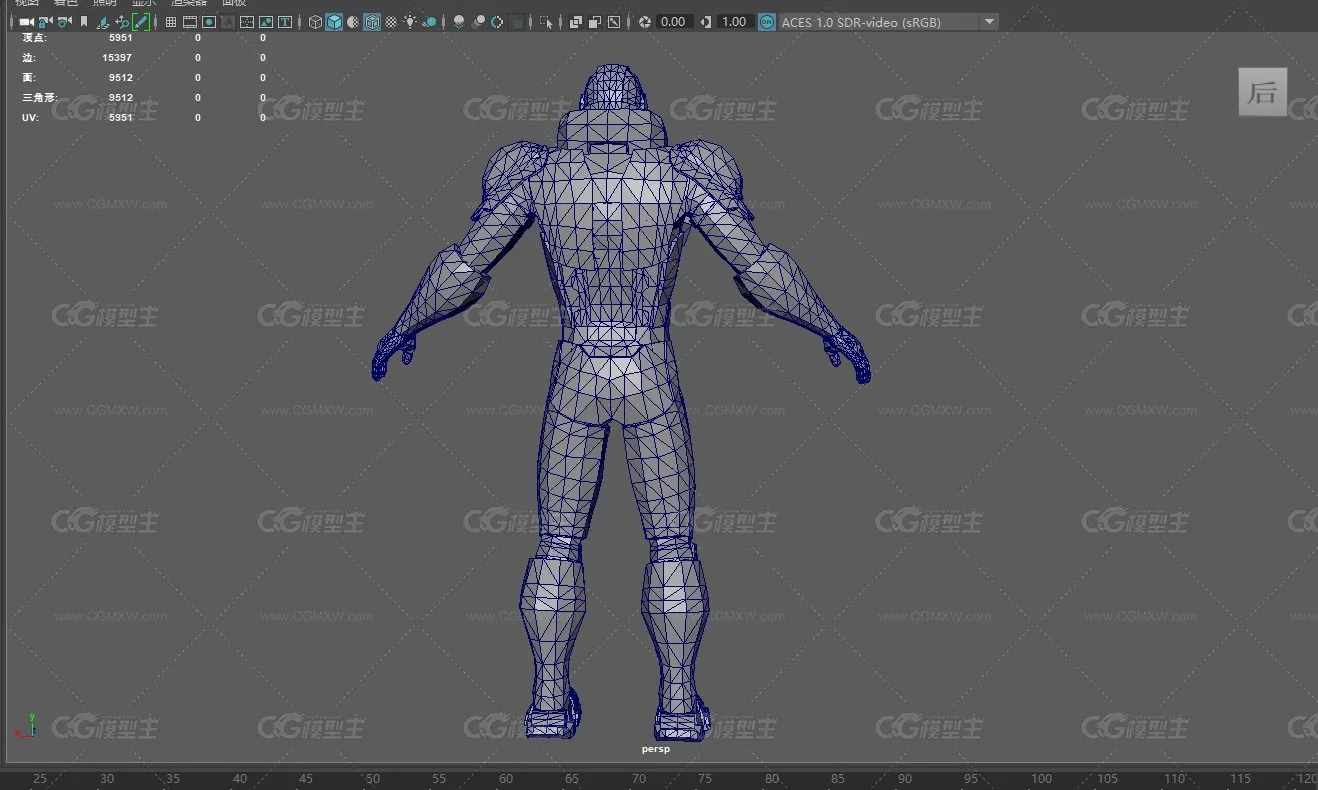Toggle Textured checker display icon
This screenshot has width=1318, height=790.
[x=391, y=22]
